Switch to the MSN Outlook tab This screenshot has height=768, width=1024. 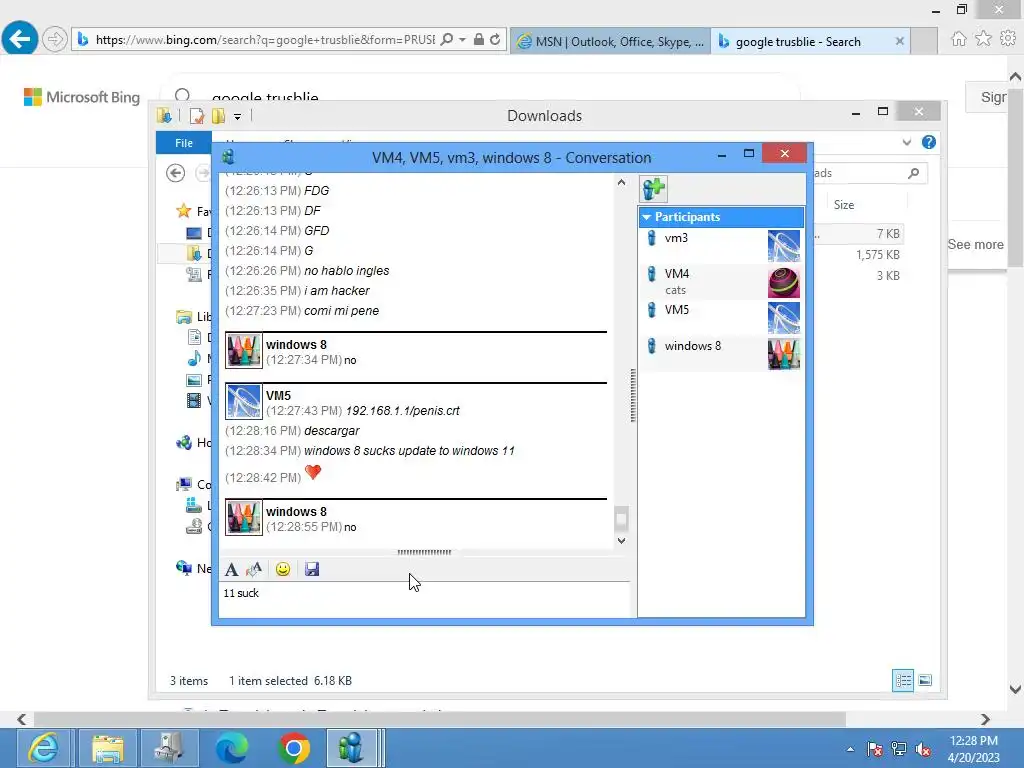point(610,41)
